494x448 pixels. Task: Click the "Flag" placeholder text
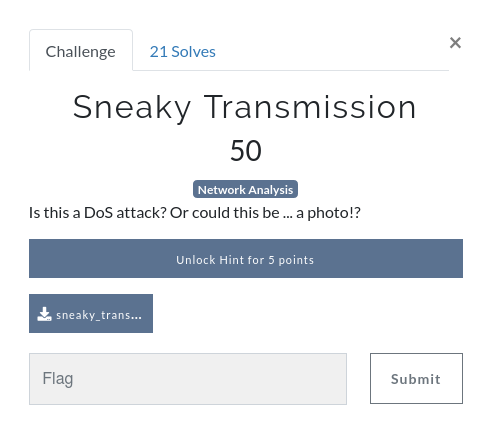coord(58,379)
